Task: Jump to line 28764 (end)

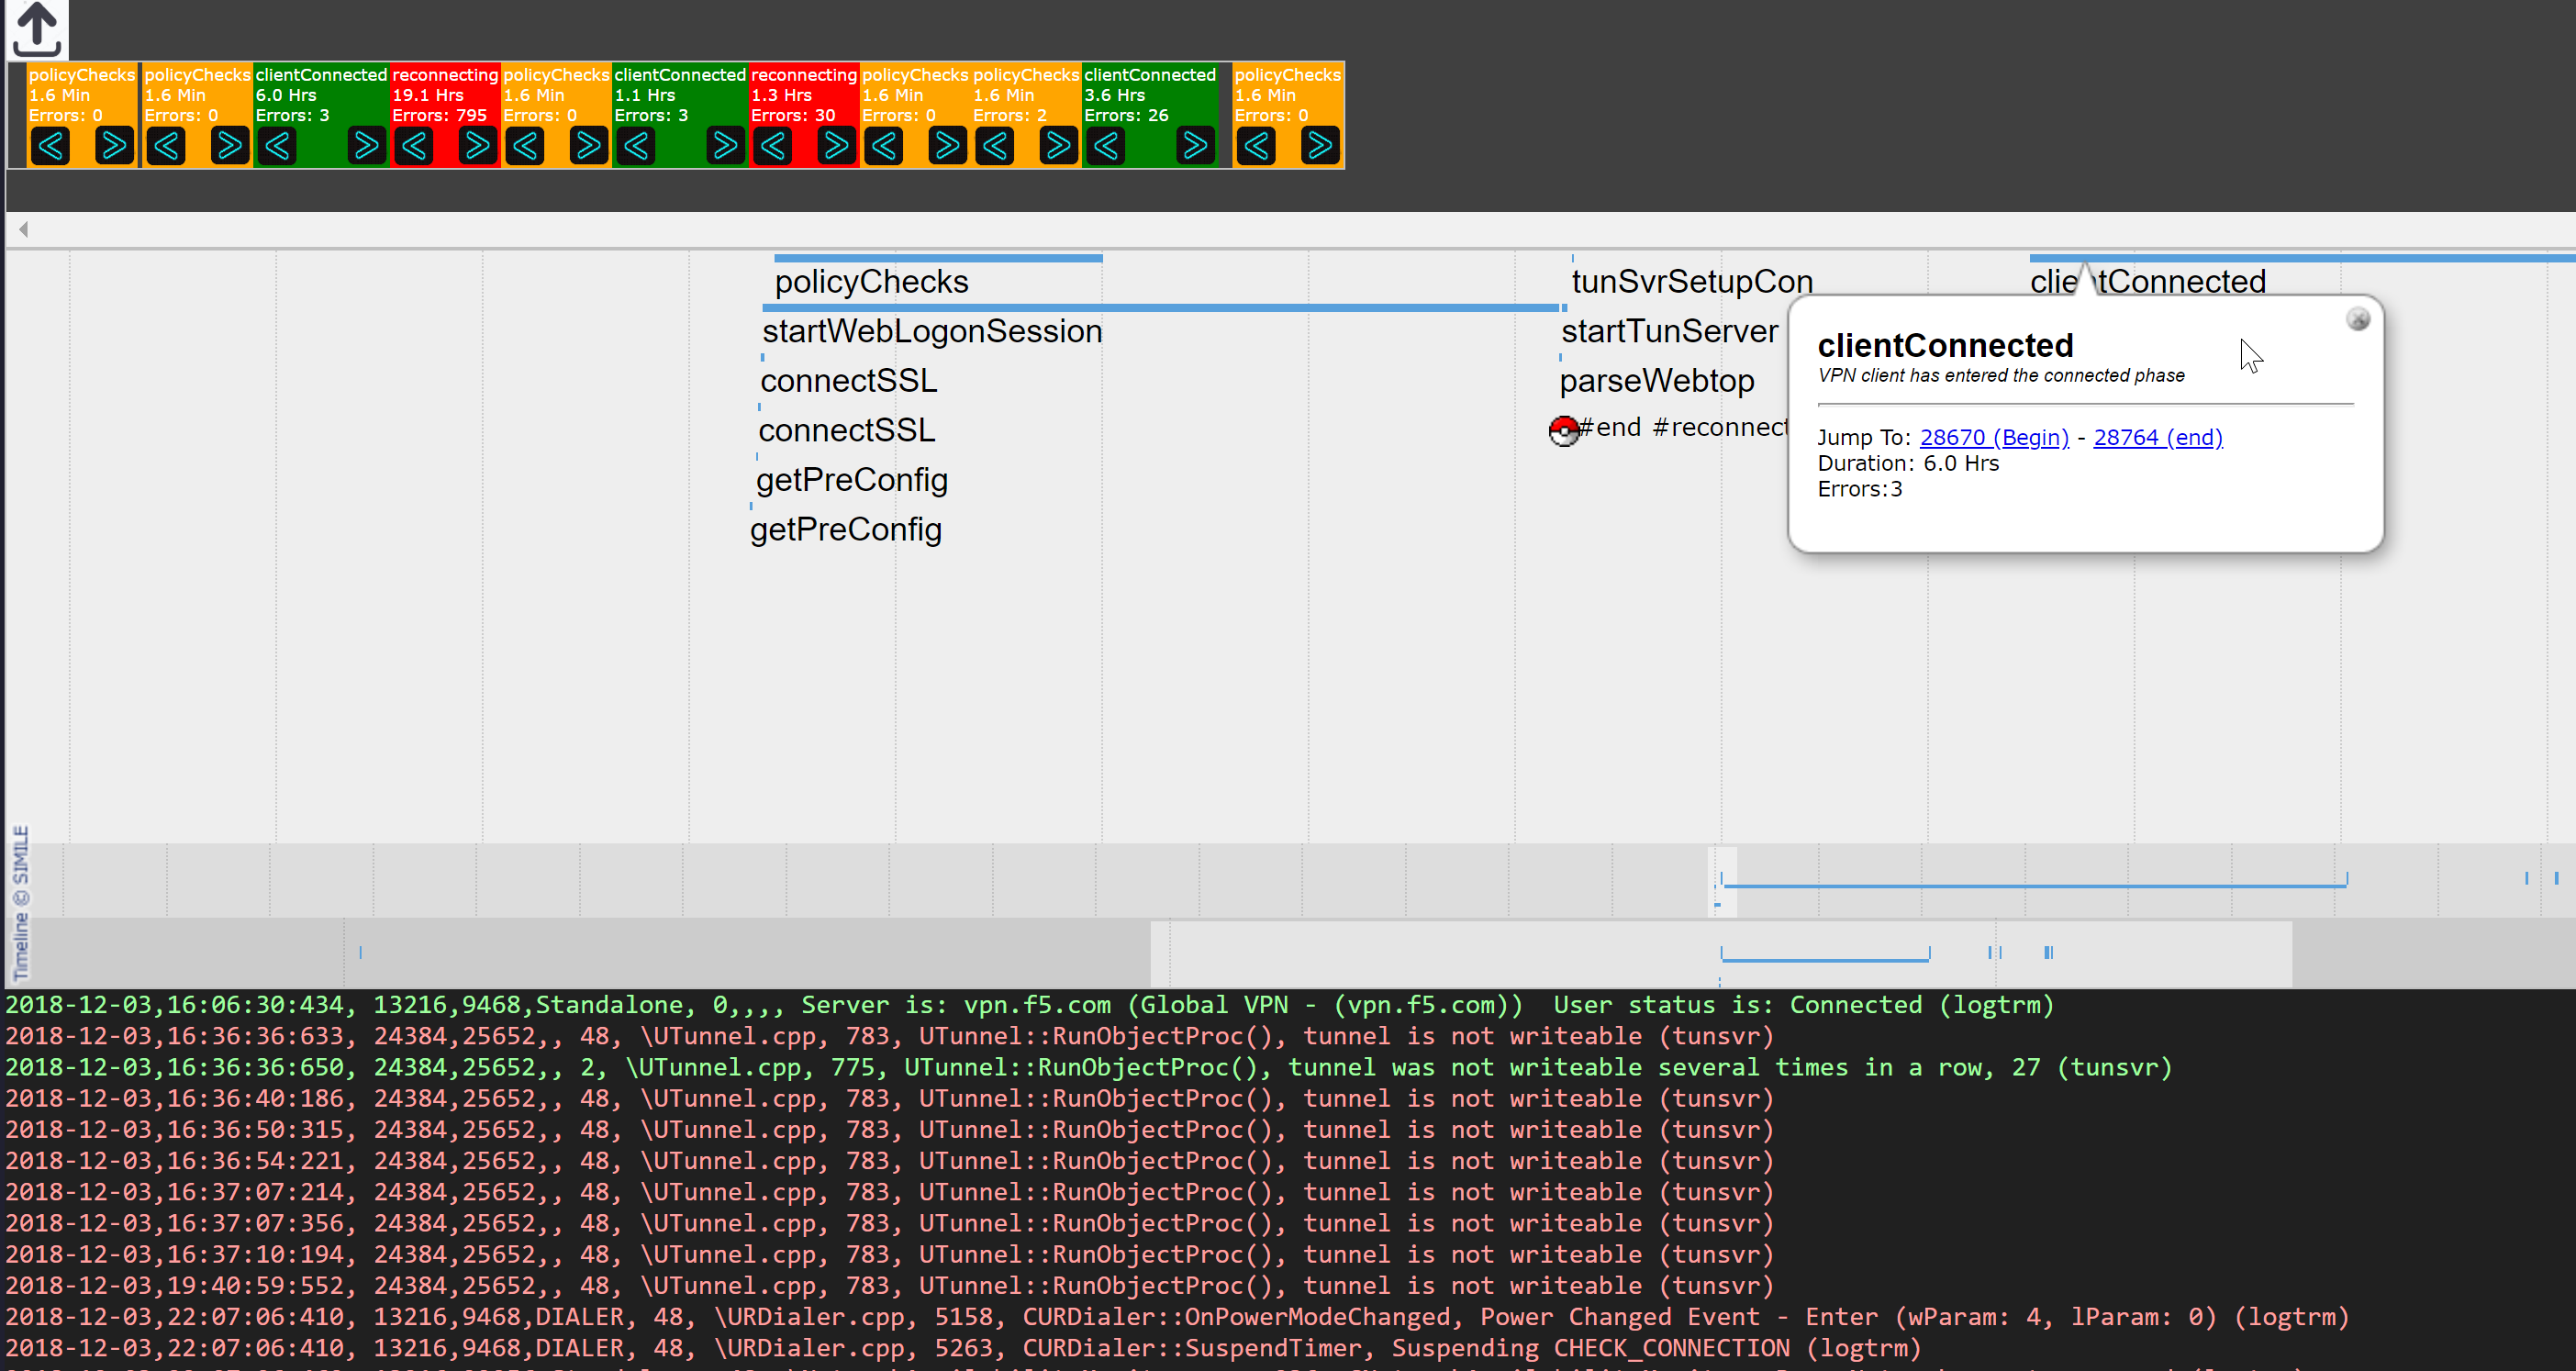Action: 2157,438
